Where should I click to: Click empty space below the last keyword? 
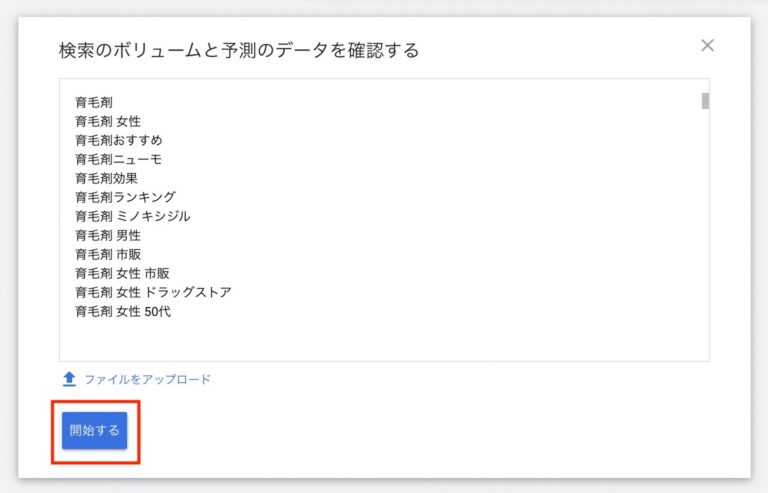pyautogui.click(x=380, y=338)
